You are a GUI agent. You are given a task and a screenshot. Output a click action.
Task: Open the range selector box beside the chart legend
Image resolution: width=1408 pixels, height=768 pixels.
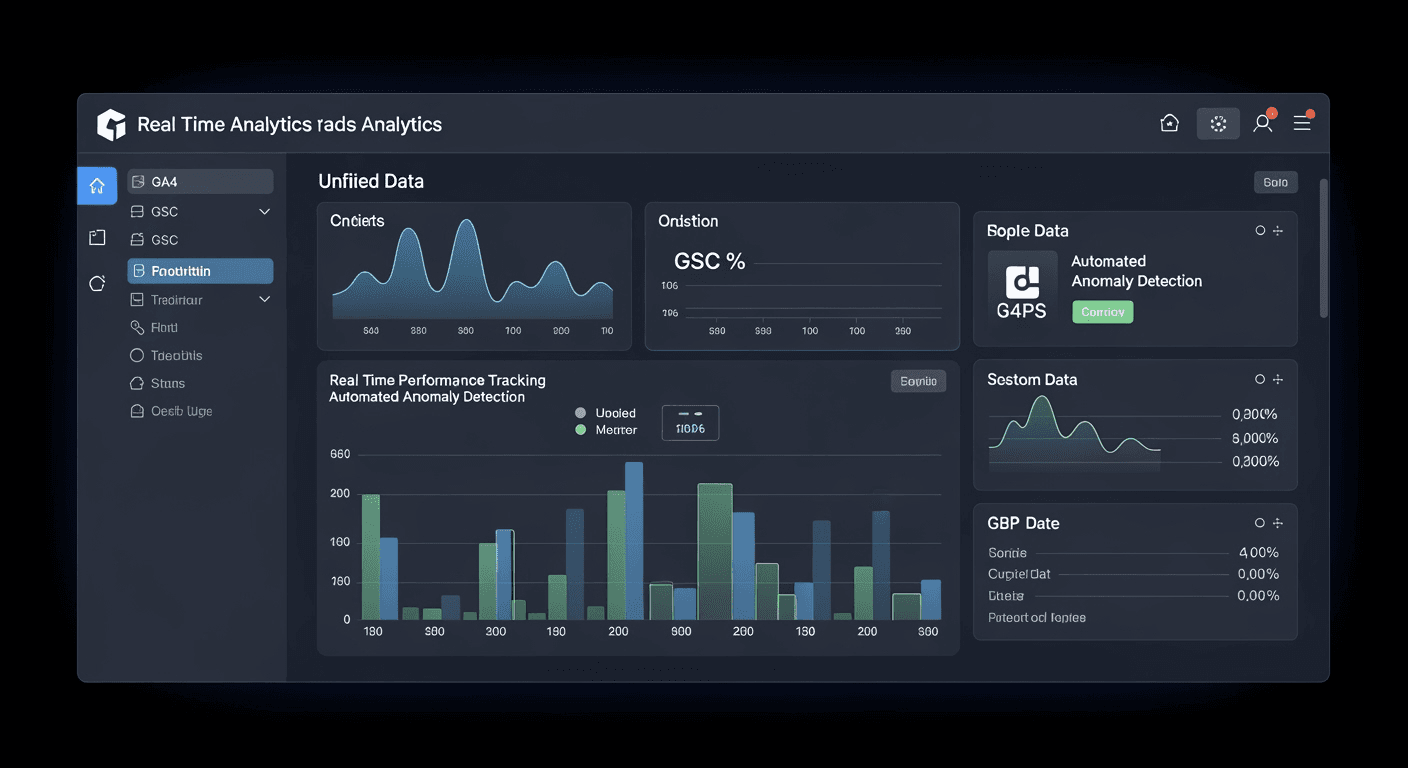click(x=690, y=422)
